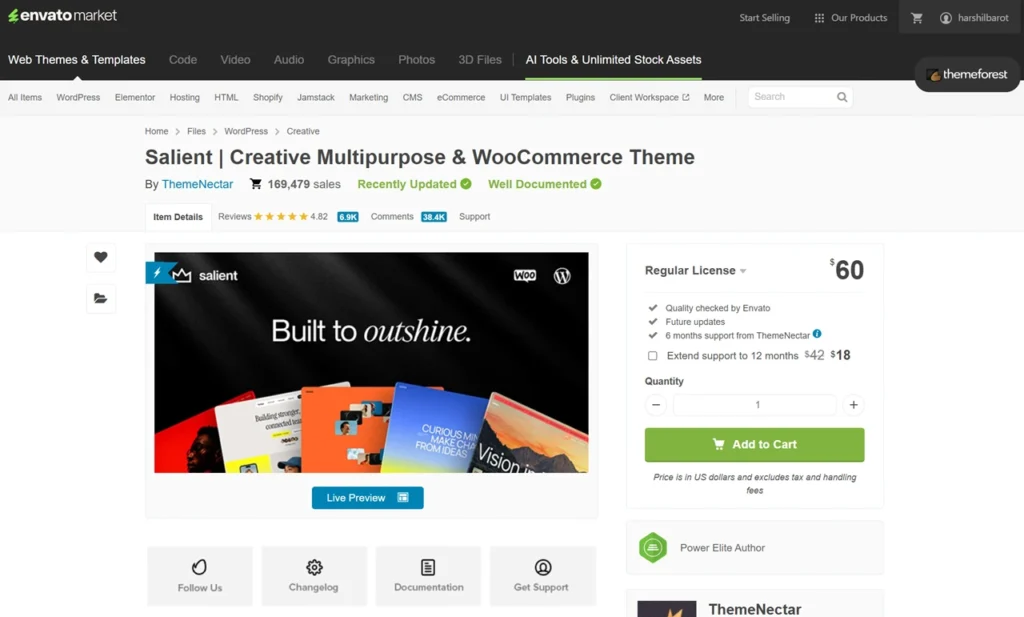Click the Add to Cart button
The width and height of the screenshot is (1024, 617).
coord(754,445)
